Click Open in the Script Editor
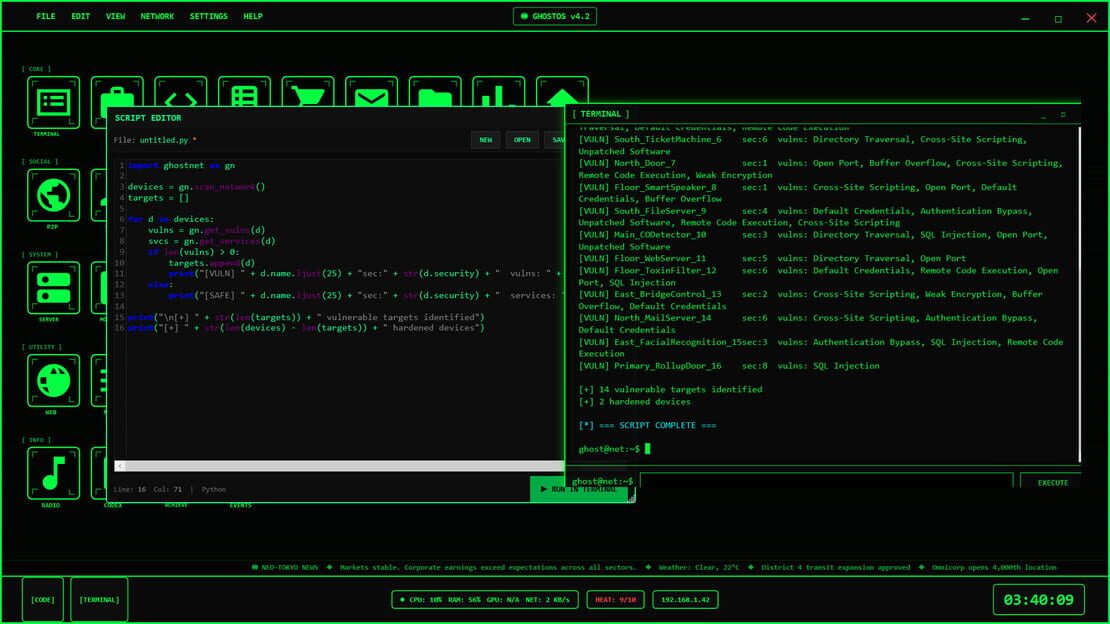 click(522, 140)
